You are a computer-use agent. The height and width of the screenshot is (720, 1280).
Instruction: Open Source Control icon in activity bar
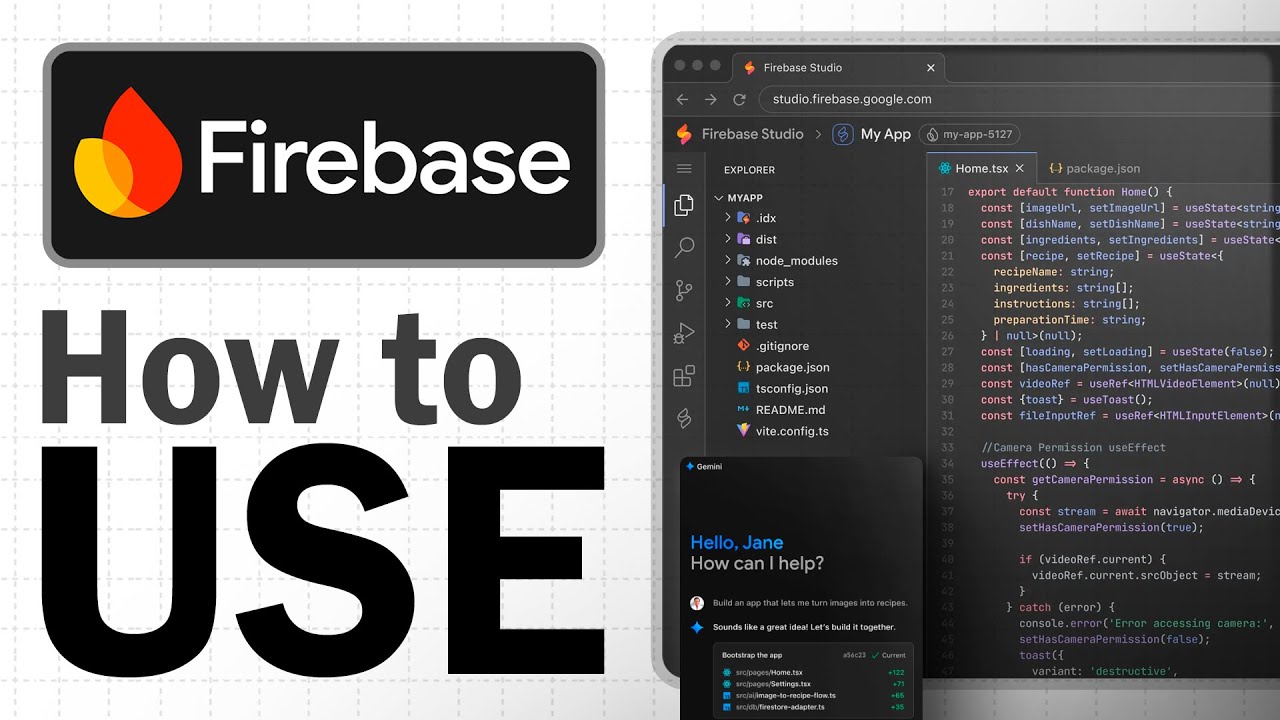tap(684, 290)
